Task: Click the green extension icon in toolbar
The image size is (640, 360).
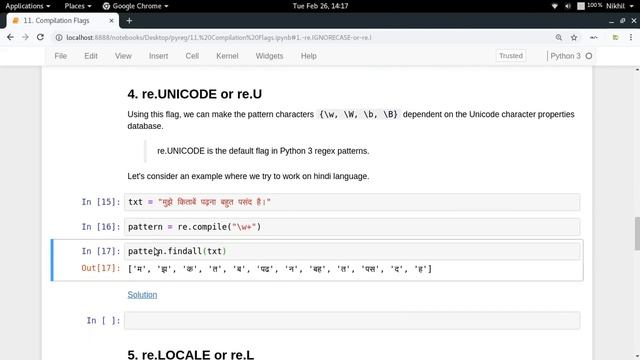Action: (615, 38)
